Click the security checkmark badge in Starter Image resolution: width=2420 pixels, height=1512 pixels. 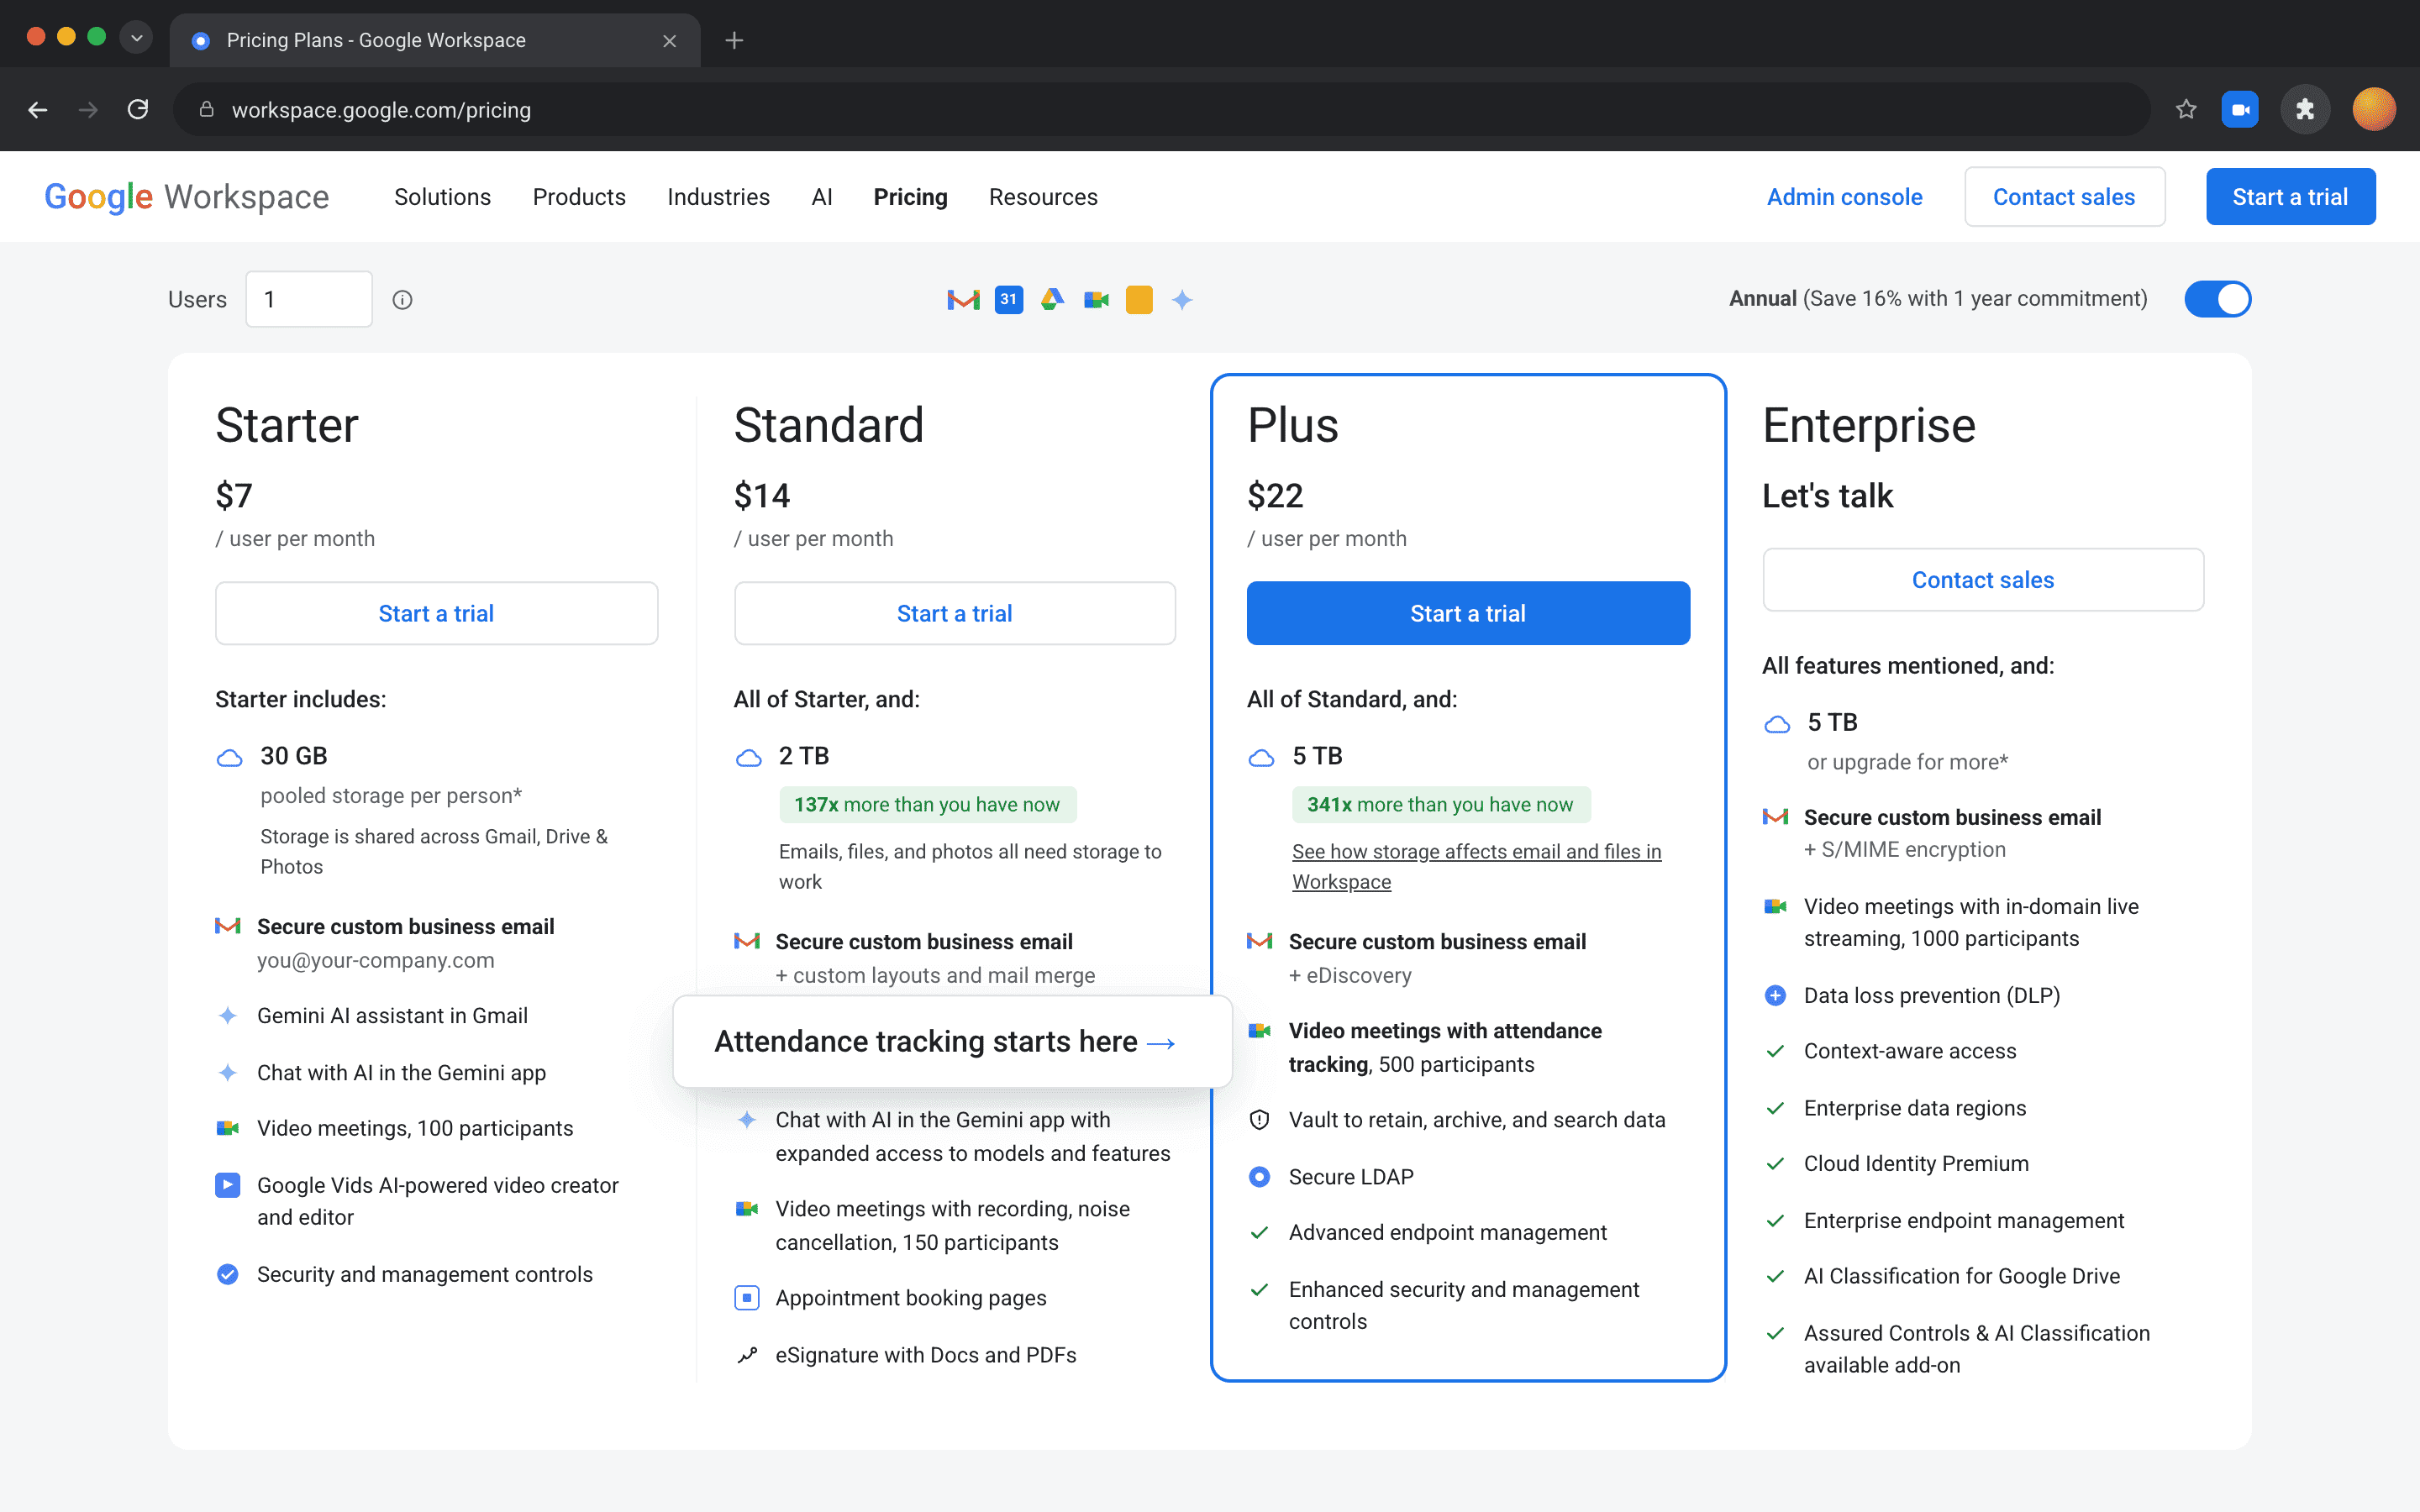[228, 1274]
